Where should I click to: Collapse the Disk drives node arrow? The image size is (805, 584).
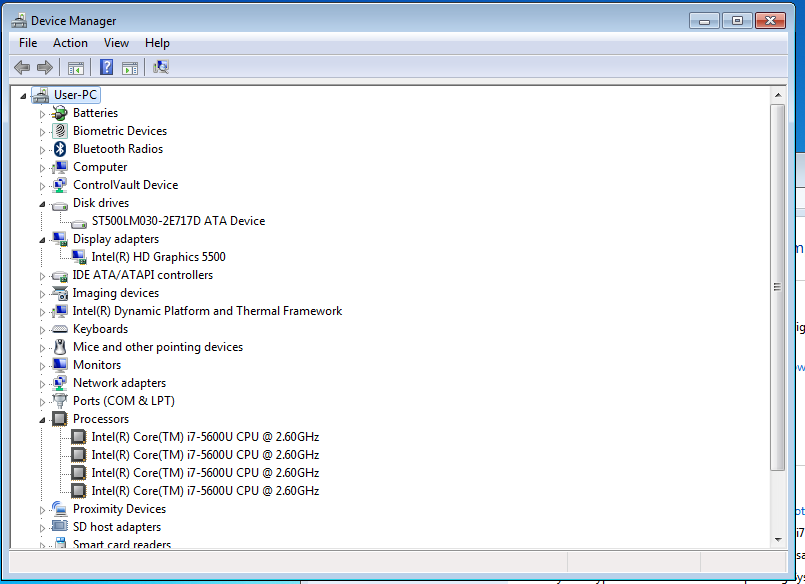coord(43,204)
